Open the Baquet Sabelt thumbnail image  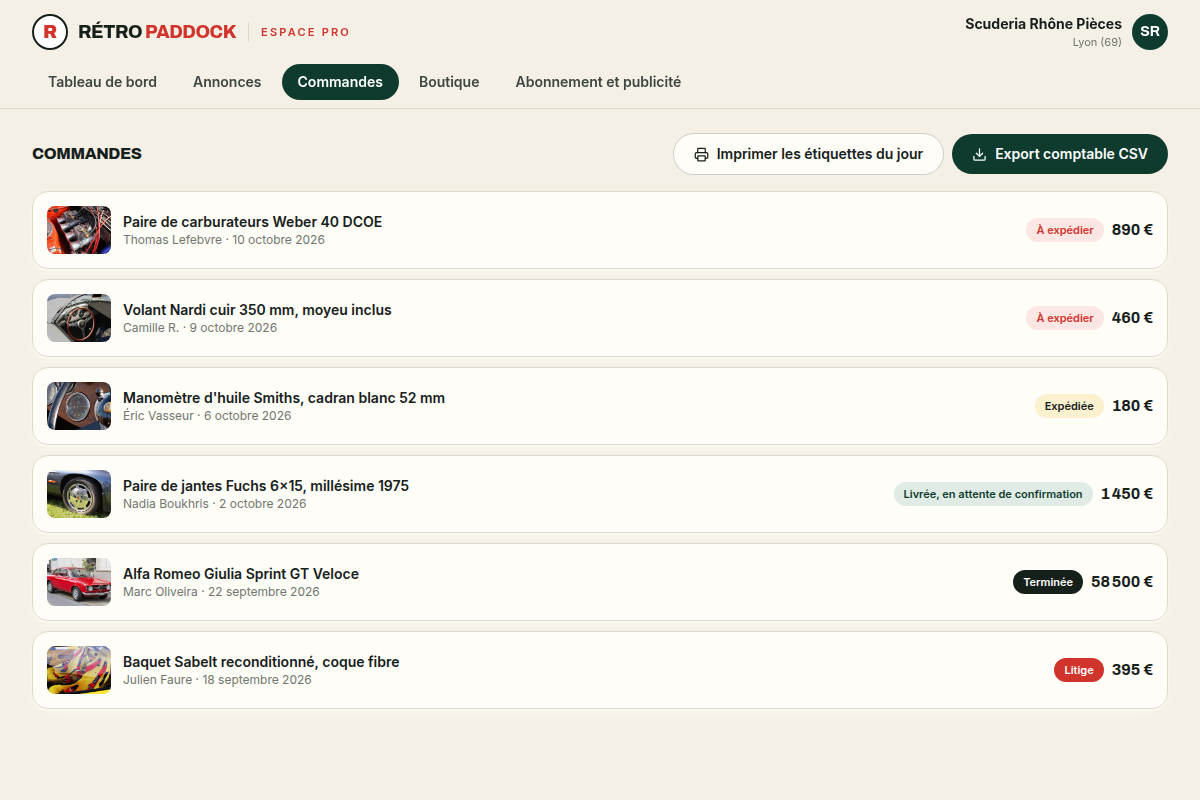tap(79, 670)
